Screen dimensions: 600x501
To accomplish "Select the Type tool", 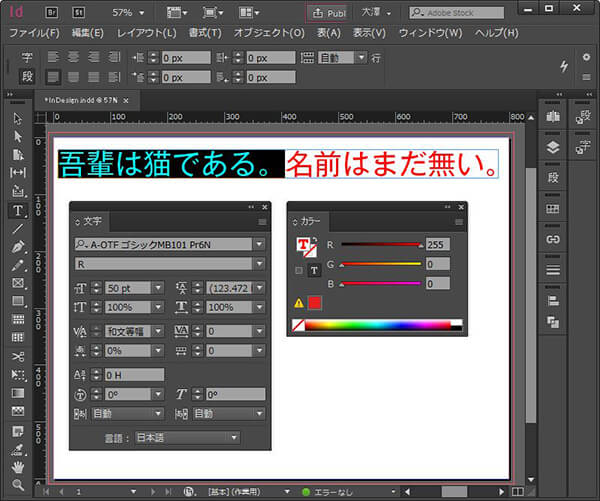I will coord(18,211).
